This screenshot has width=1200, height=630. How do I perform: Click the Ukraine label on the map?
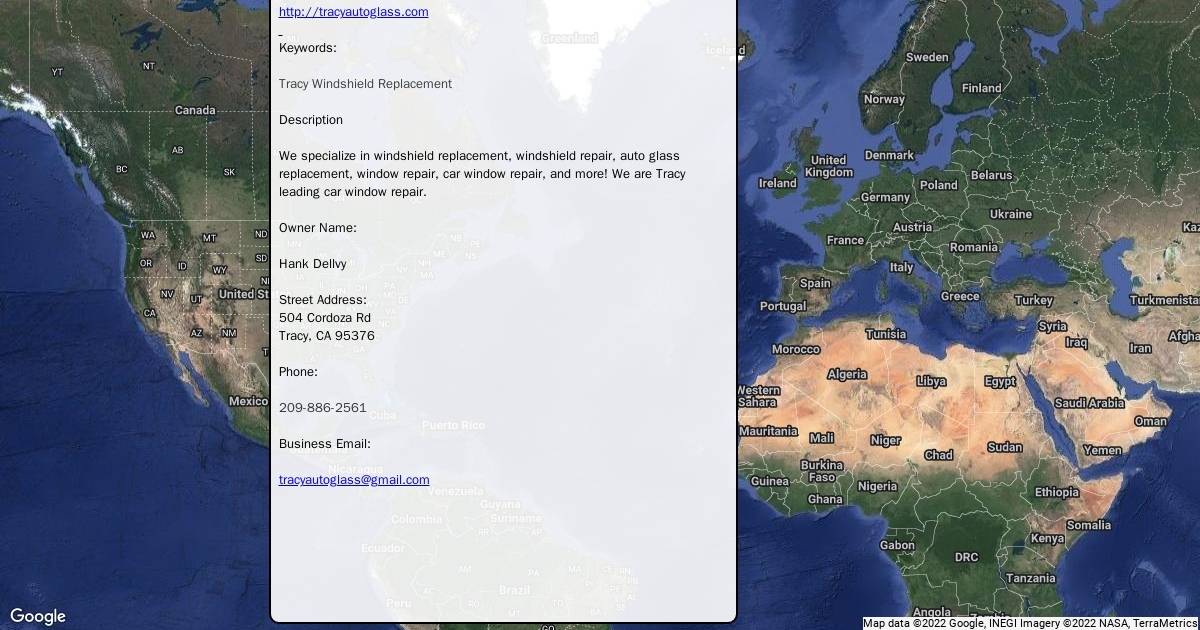(1010, 214)
